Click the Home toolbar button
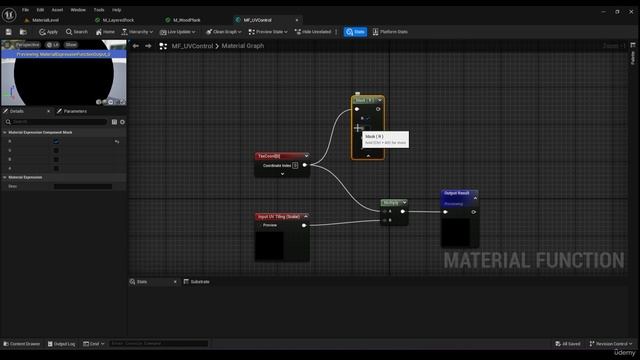The height and width of the screenshot is (360, 640). [x=105, y=32]
